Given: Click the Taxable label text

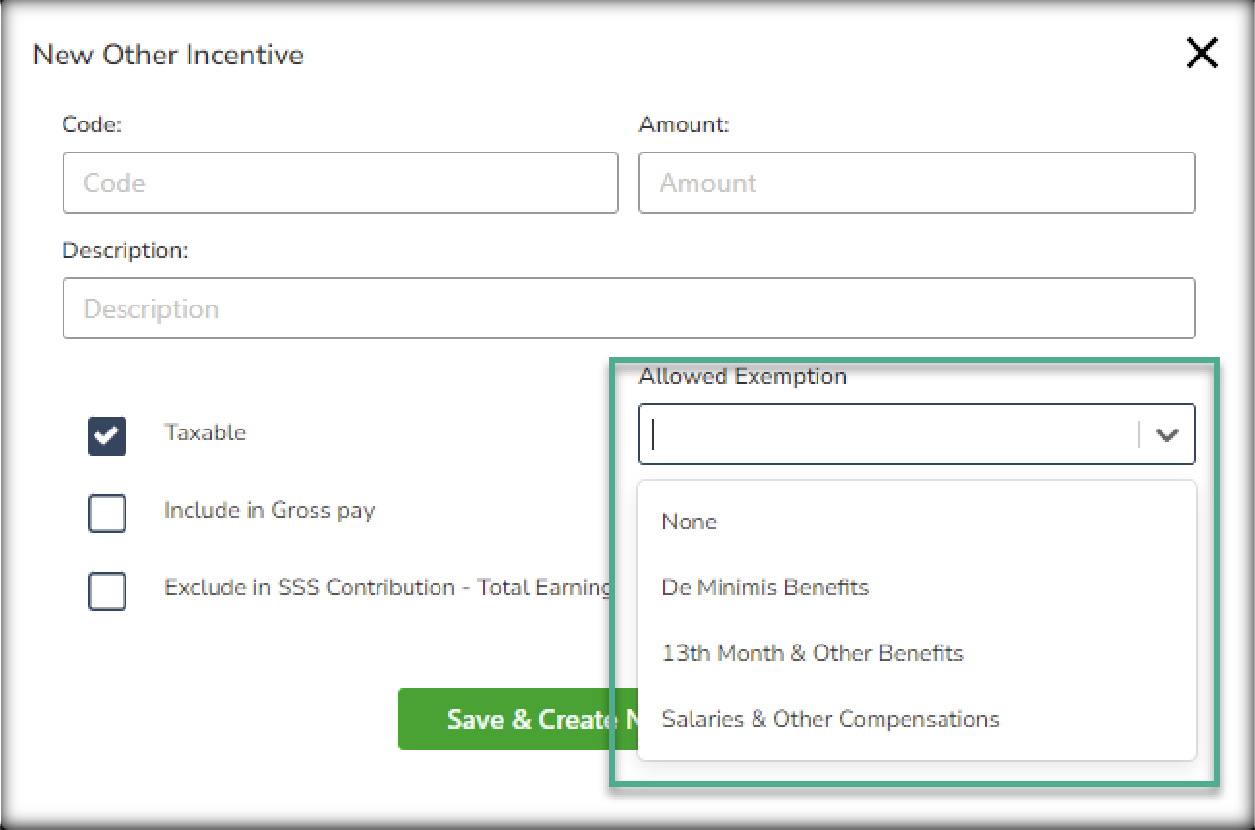Looking at the screenshot, I should [205, 433].
